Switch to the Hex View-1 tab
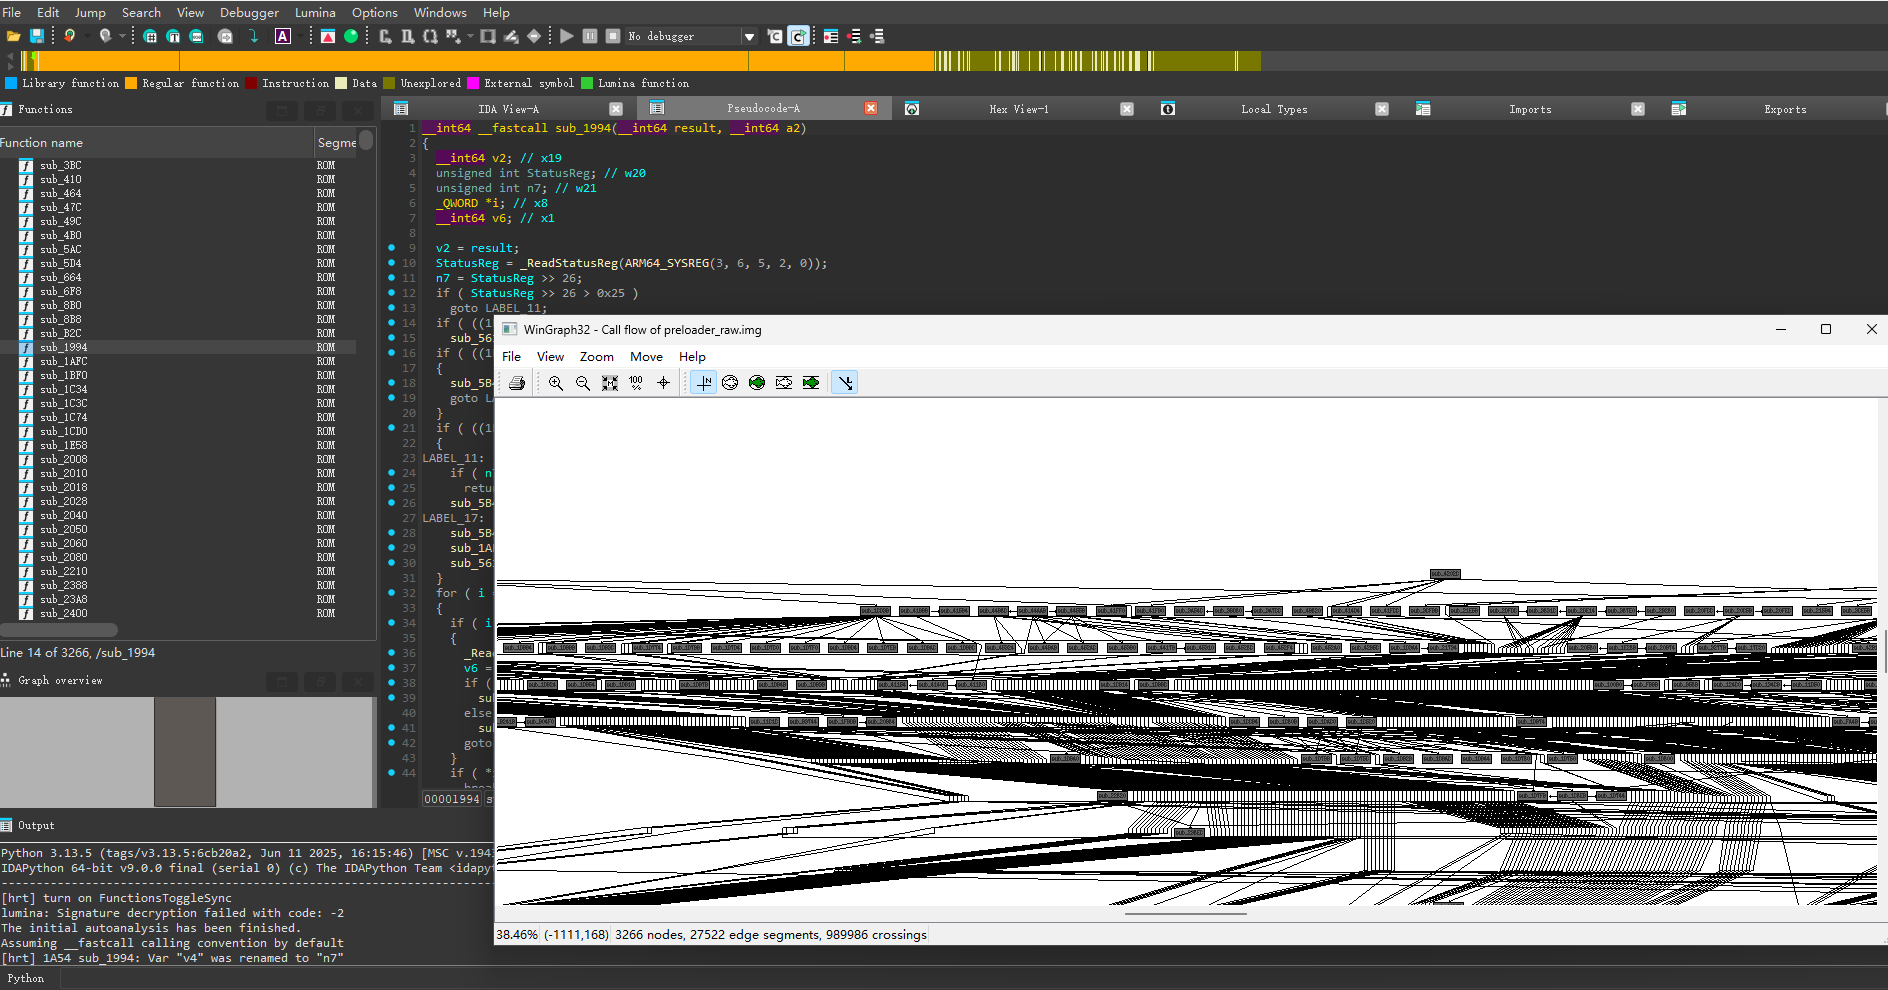This screenshot has height=990, width=1888. click(x=1018, y=109)
